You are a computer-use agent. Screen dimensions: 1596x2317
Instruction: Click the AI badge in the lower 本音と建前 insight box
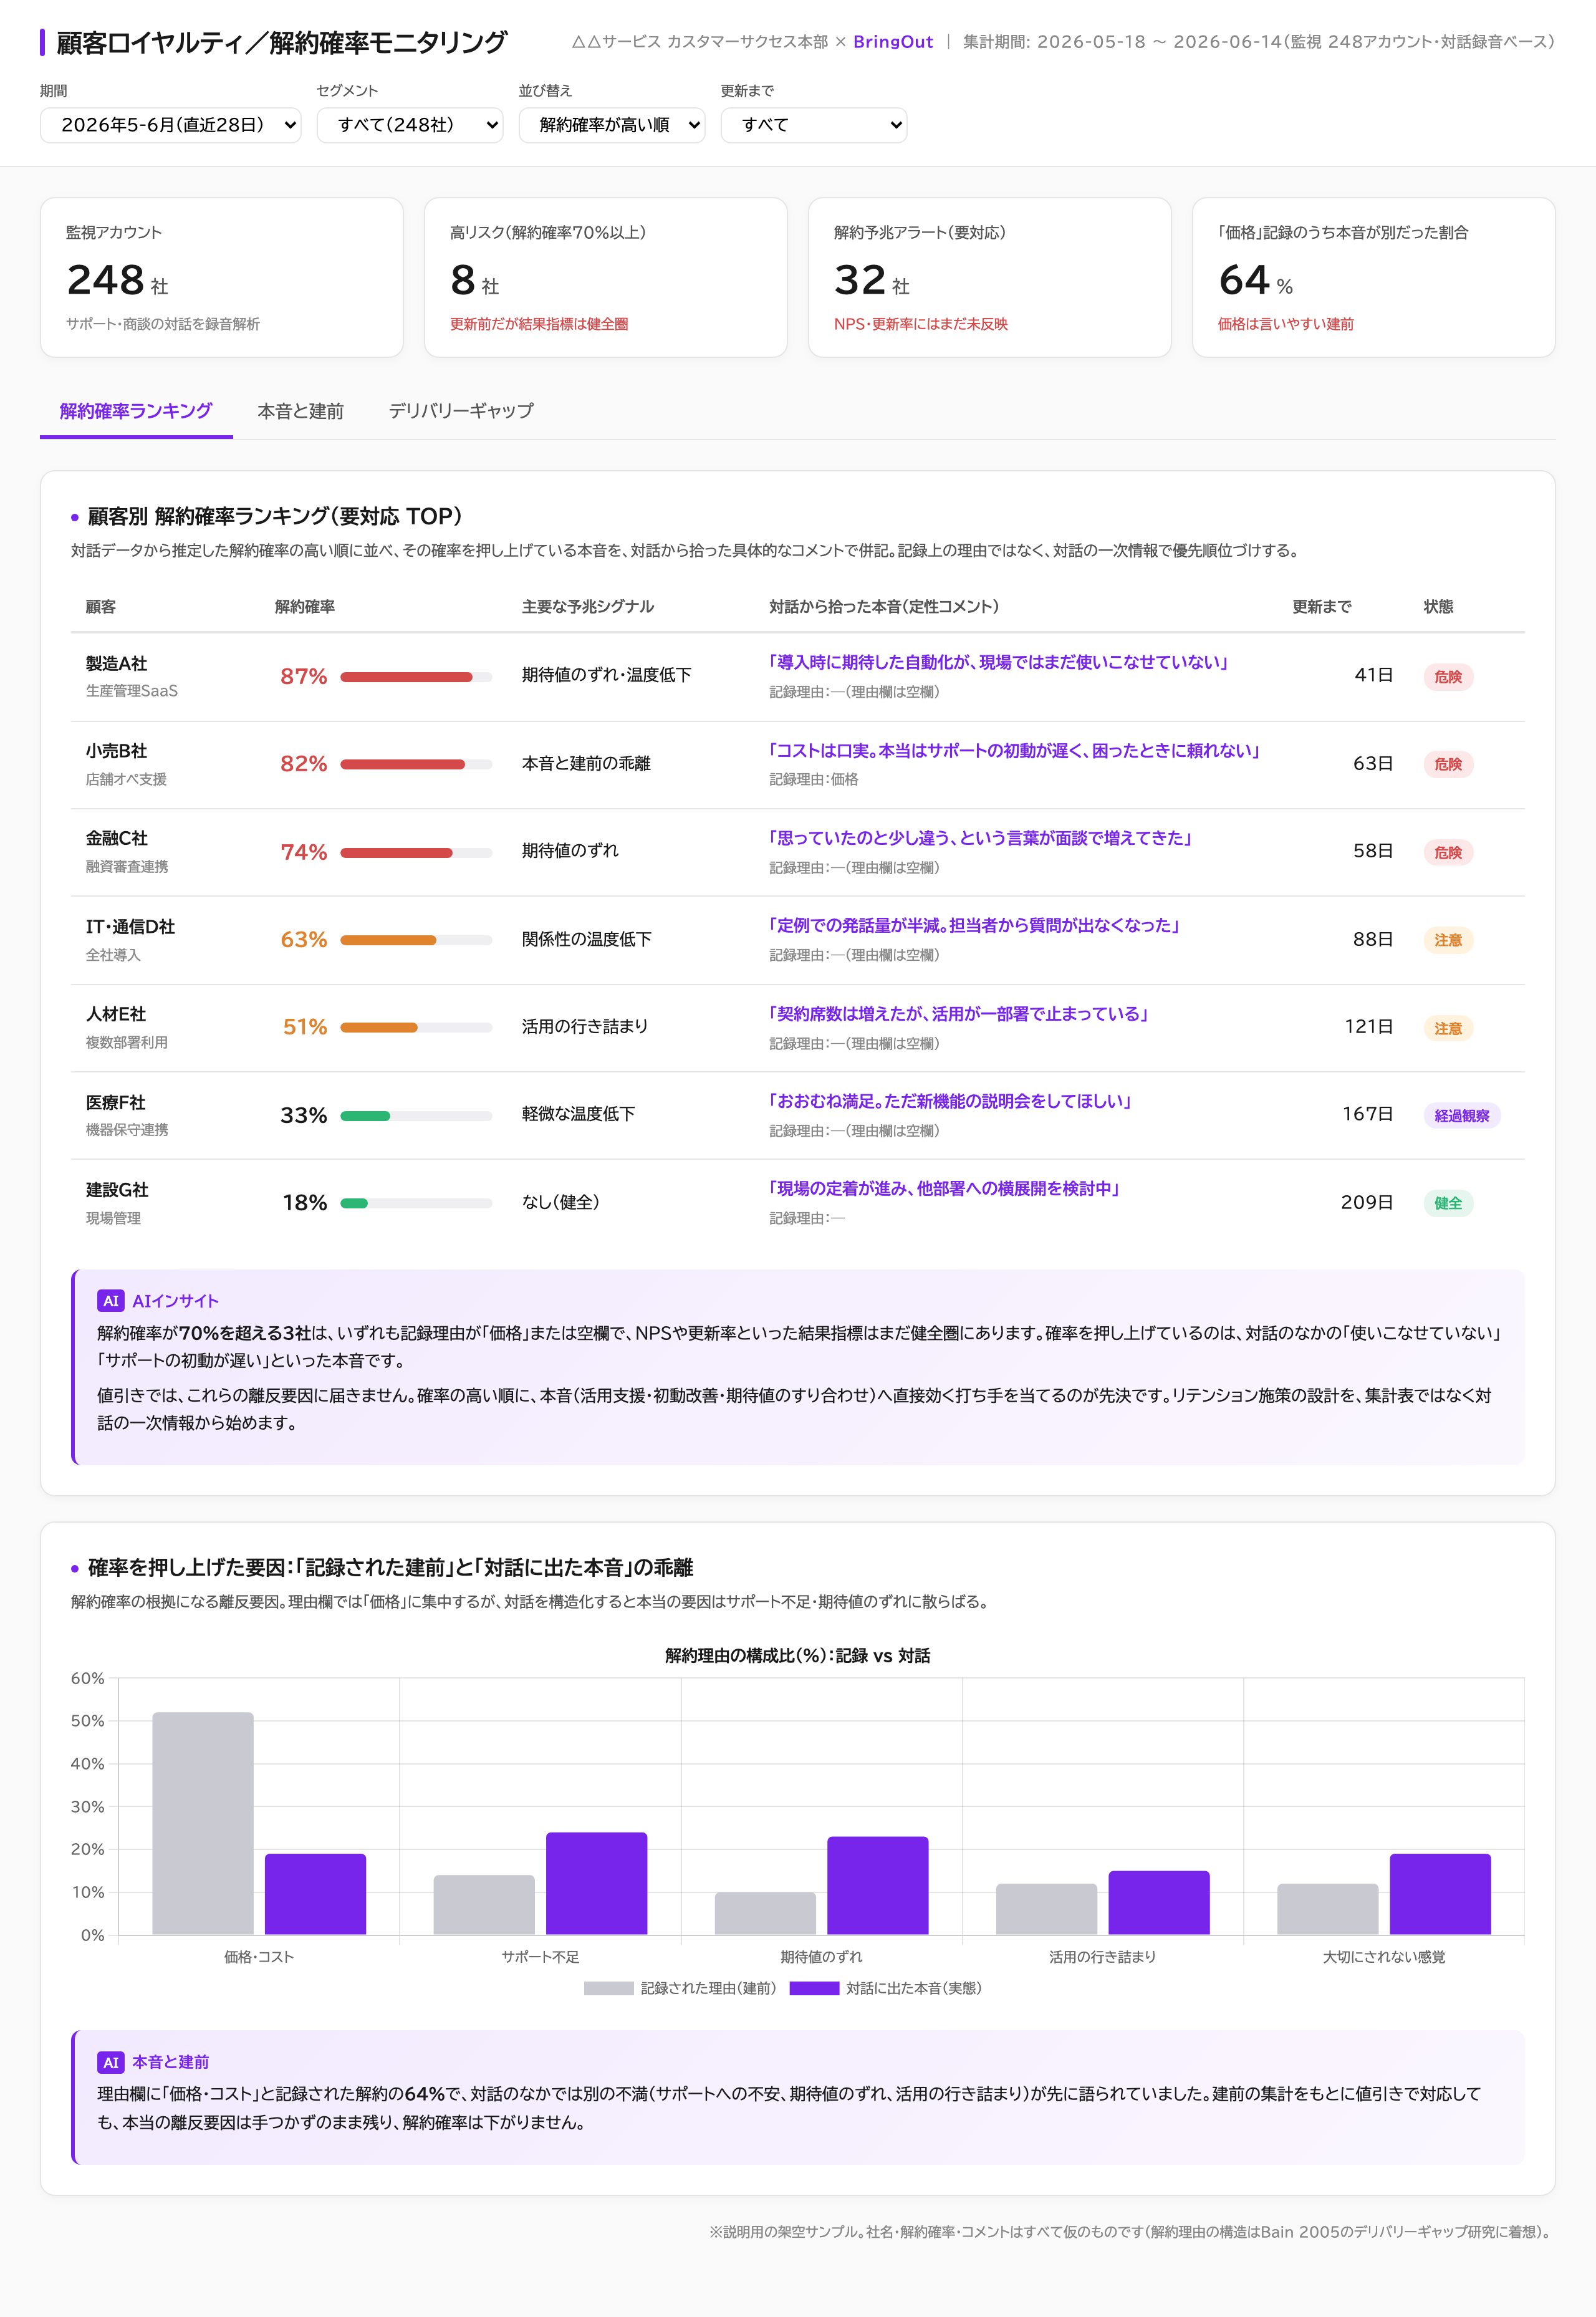110,2062
